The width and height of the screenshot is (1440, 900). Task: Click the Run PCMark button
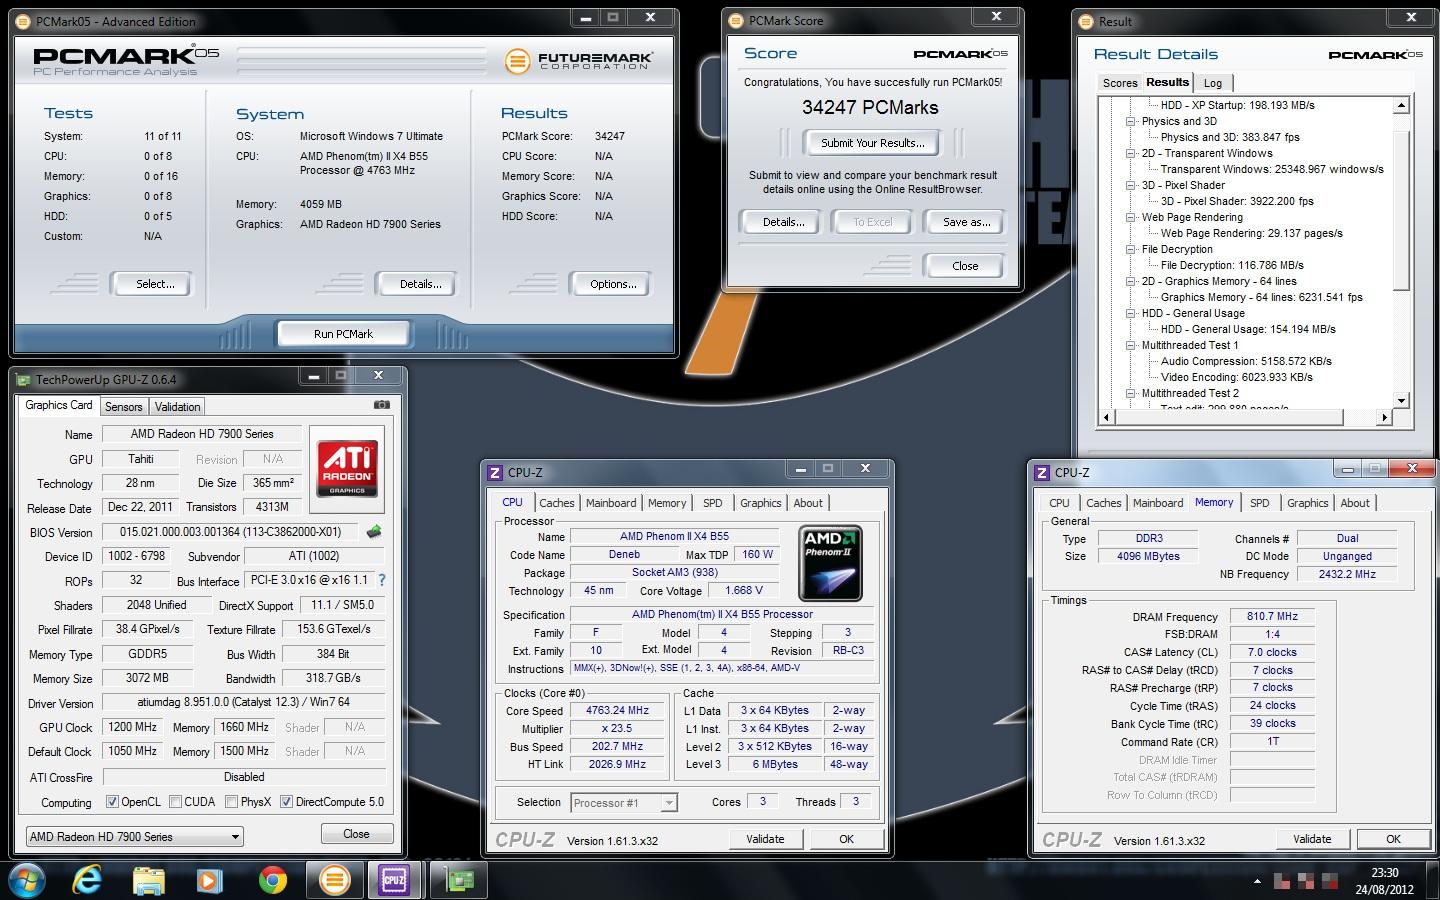[x=343, y=334]
